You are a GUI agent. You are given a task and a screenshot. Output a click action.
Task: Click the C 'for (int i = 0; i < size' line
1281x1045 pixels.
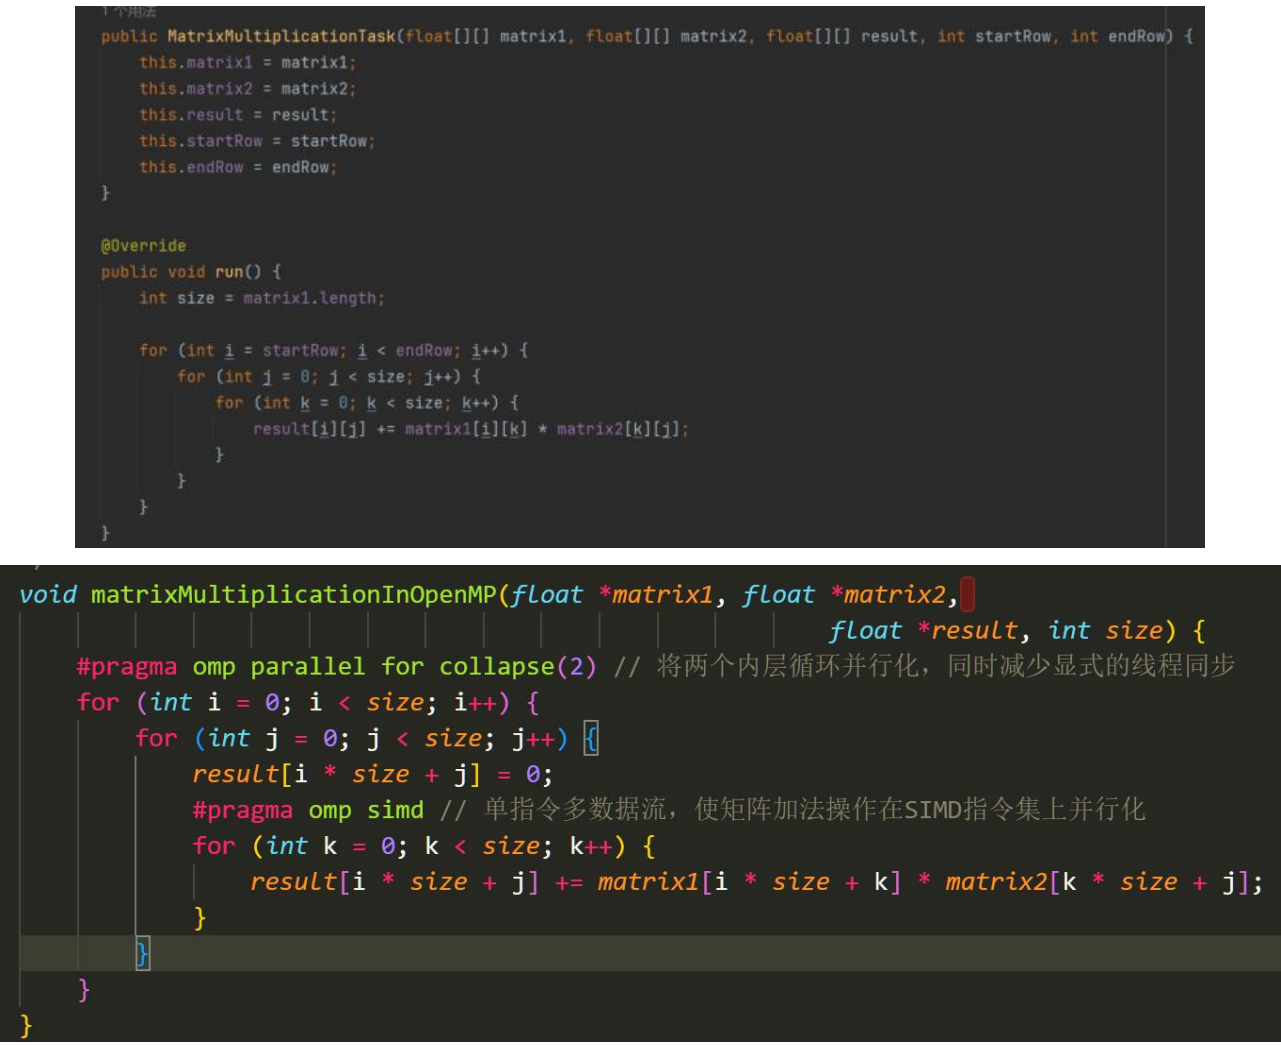pos(308,703)
